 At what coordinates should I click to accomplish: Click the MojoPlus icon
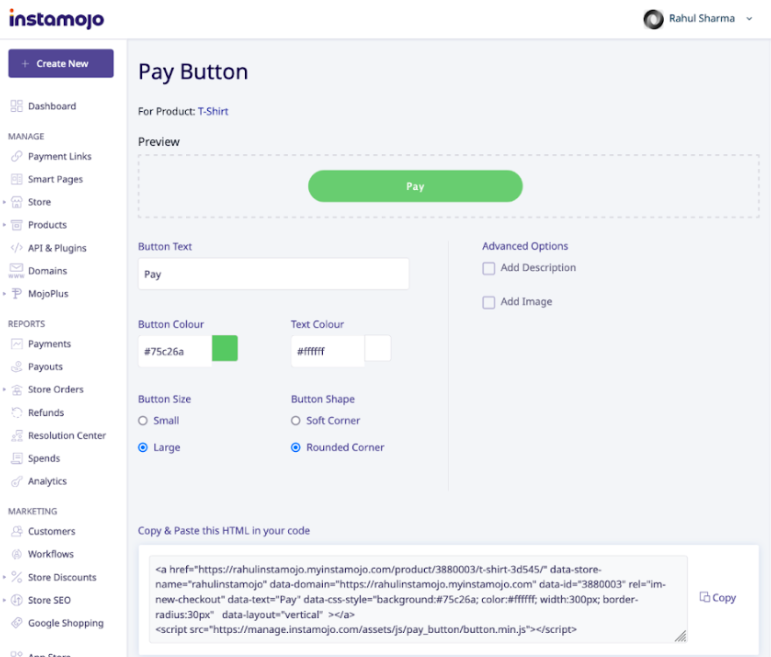(17, 294)
